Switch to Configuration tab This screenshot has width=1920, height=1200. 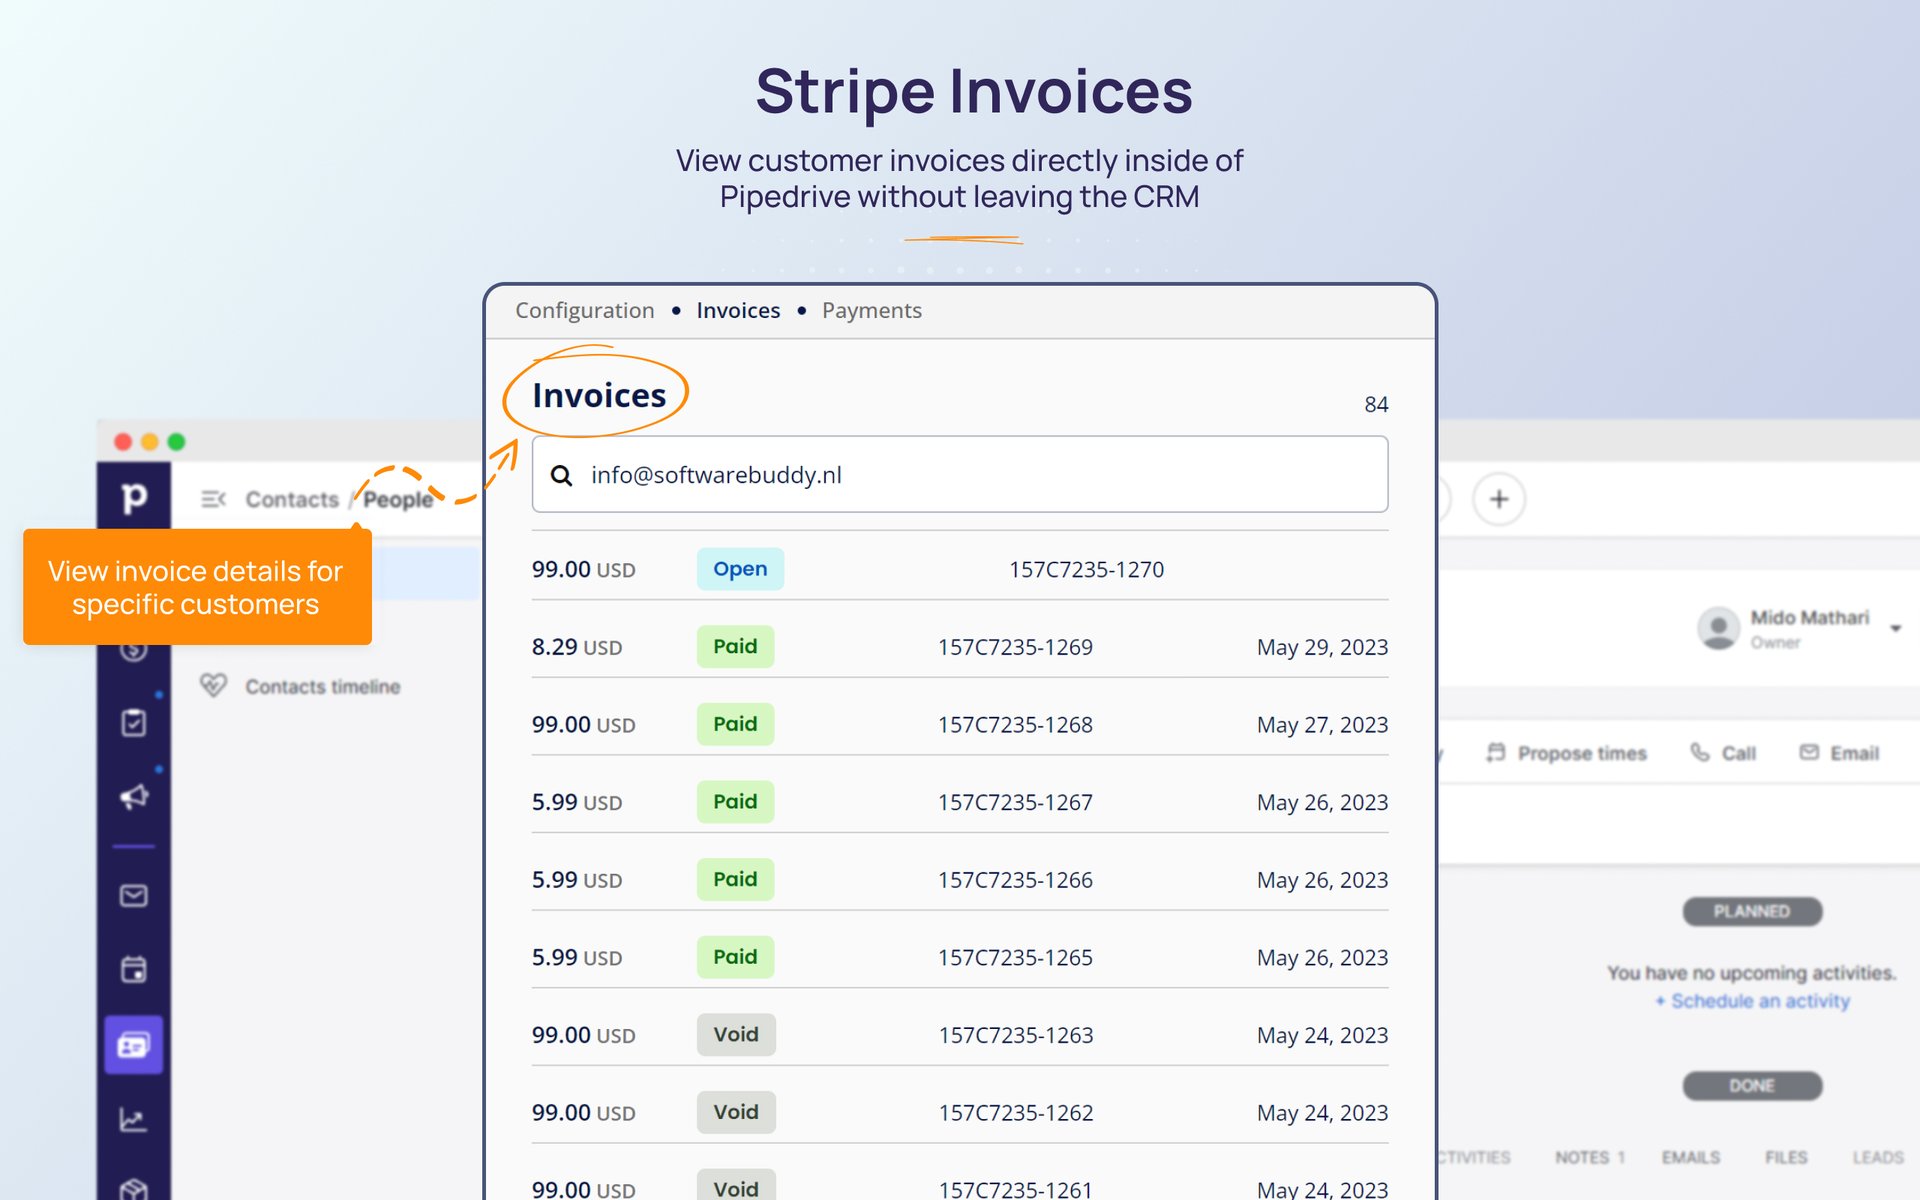click(x=585, y=311)
